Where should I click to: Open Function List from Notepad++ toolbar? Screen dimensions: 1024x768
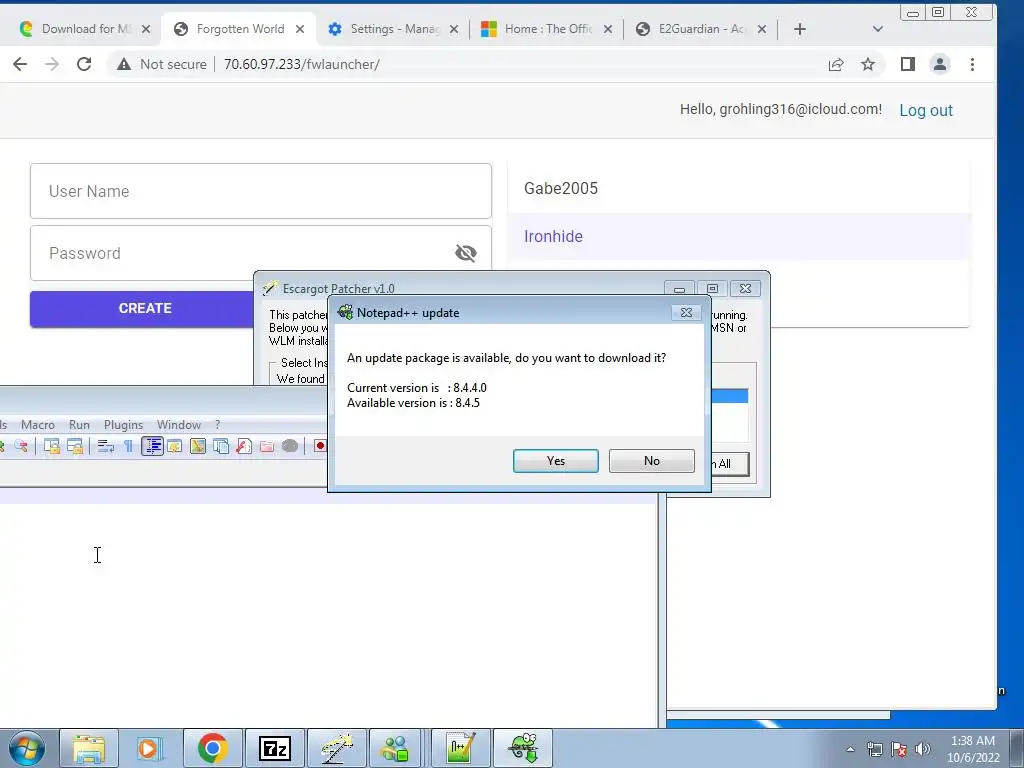pyautogui.click(x=244, y=446)
